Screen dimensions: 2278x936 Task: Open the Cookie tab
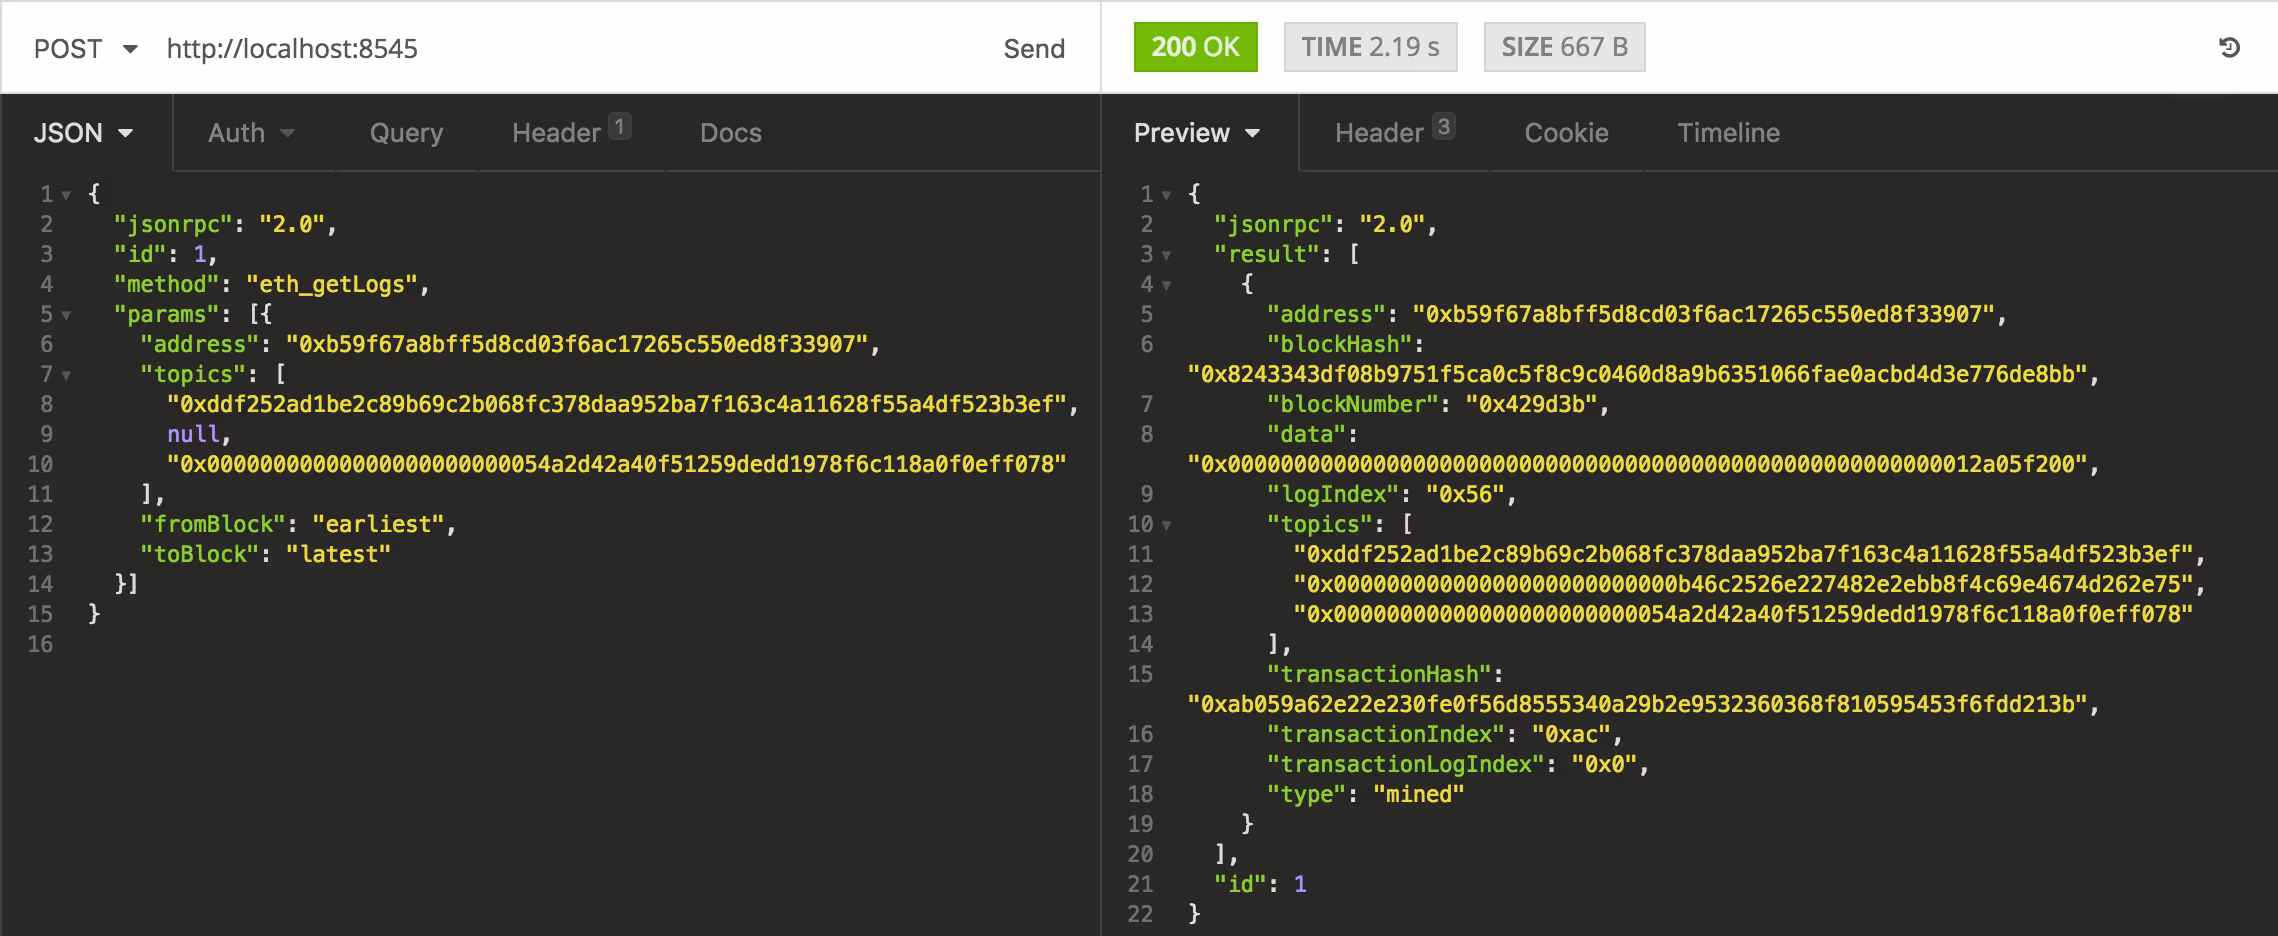pyautogui.click(x=1566, y=133)
